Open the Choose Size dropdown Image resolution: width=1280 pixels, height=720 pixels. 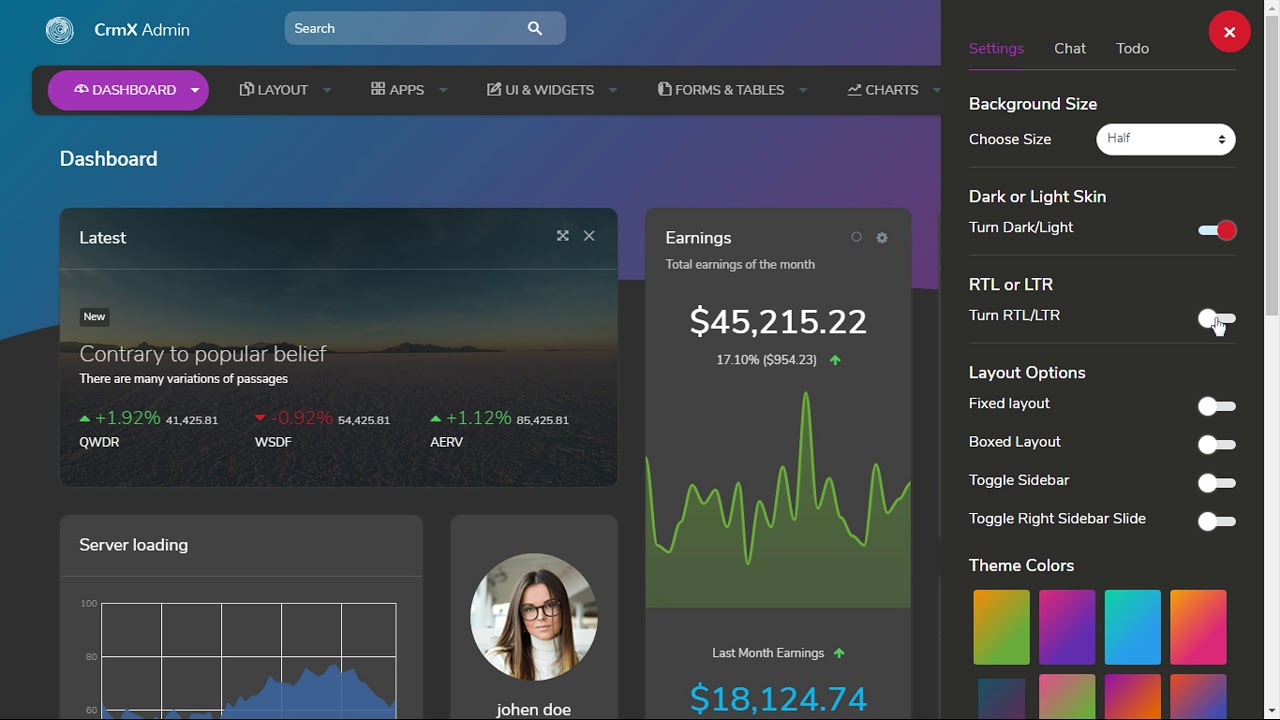1166,139
